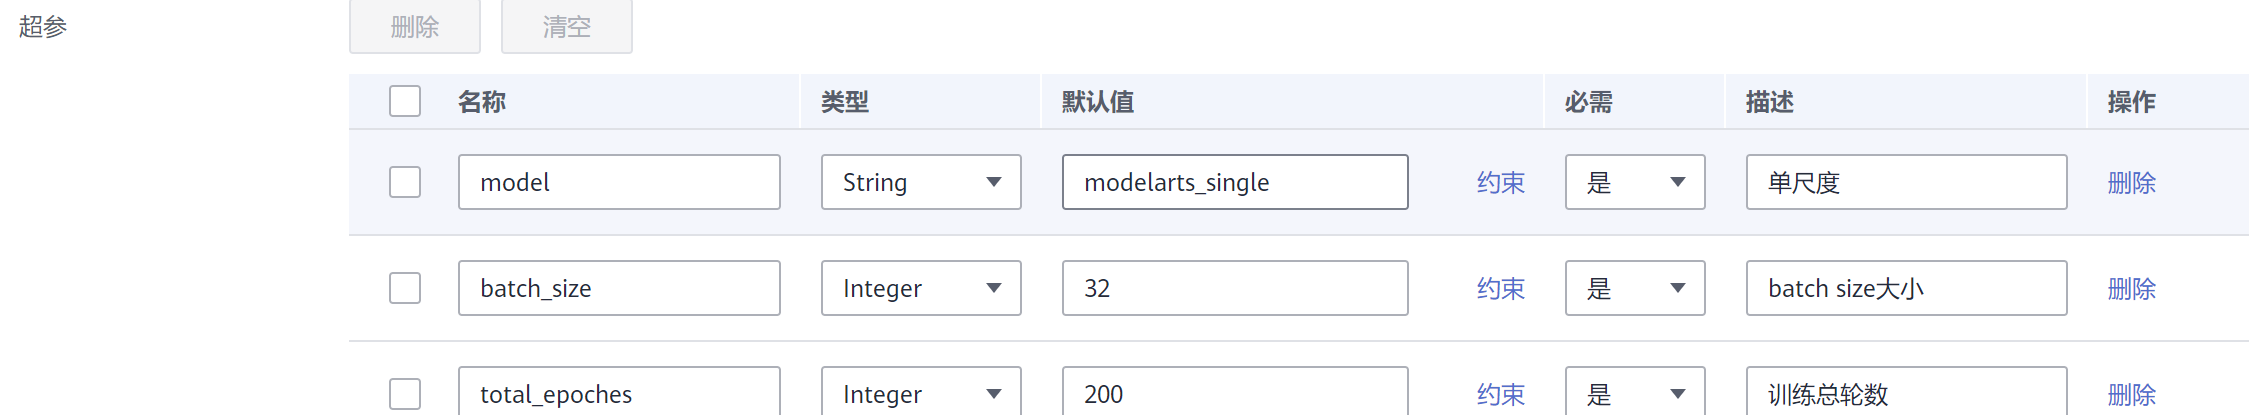The width and height of the screenshot is (2254, 415).
Task: Check the select-all header checkbox
Action: (x=404, y=101)
